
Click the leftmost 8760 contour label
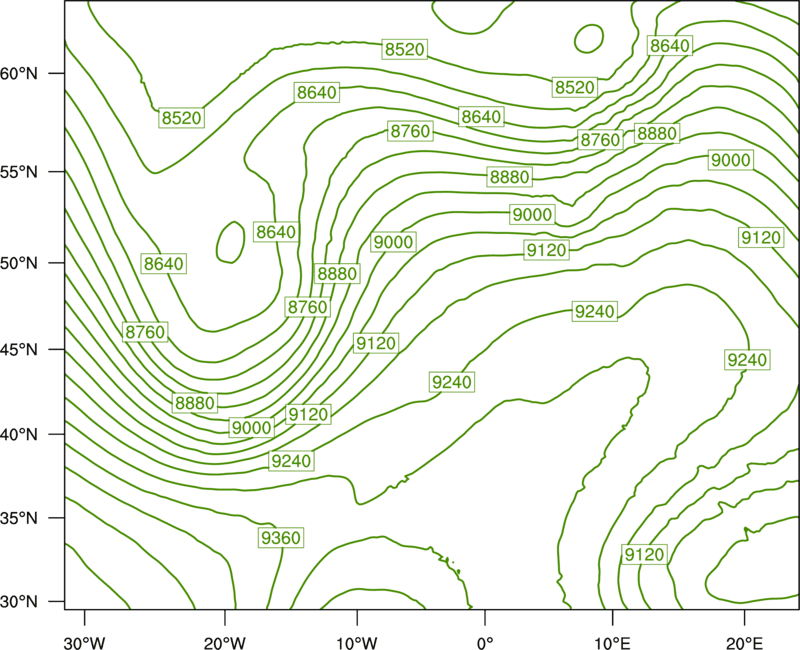pos(145,332)
